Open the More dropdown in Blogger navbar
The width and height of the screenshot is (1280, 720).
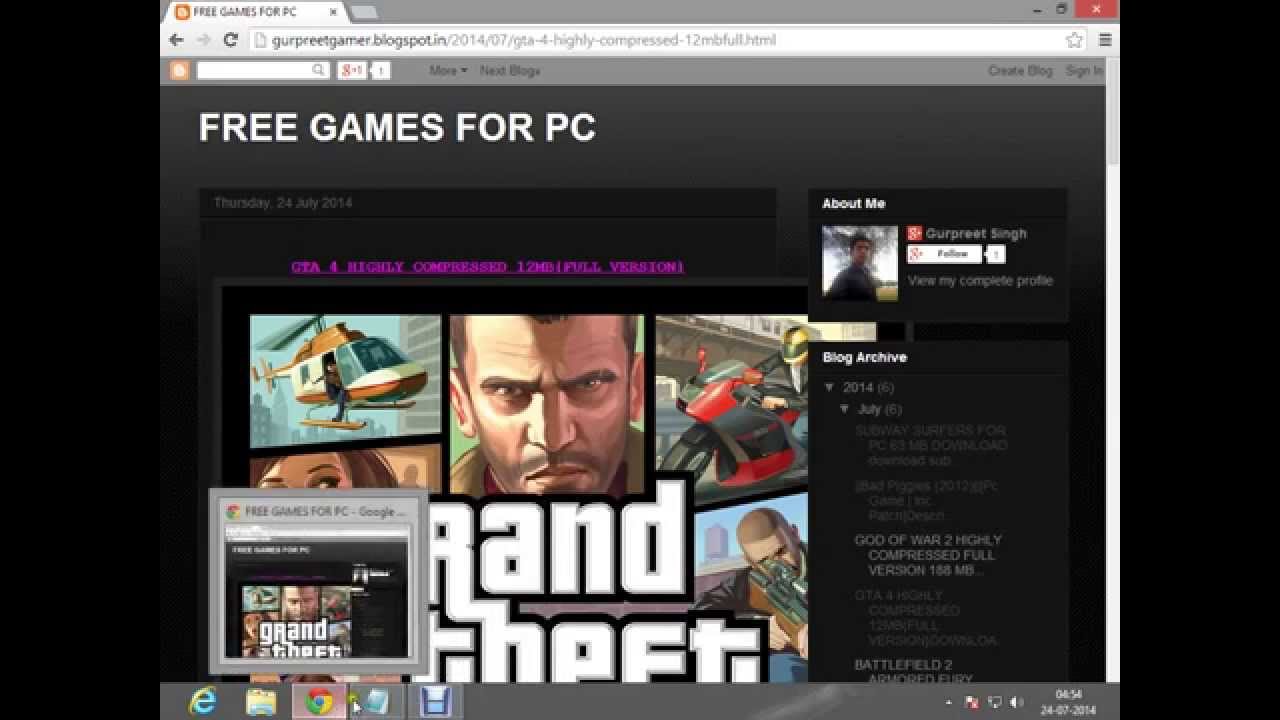[x=448, y=71]
